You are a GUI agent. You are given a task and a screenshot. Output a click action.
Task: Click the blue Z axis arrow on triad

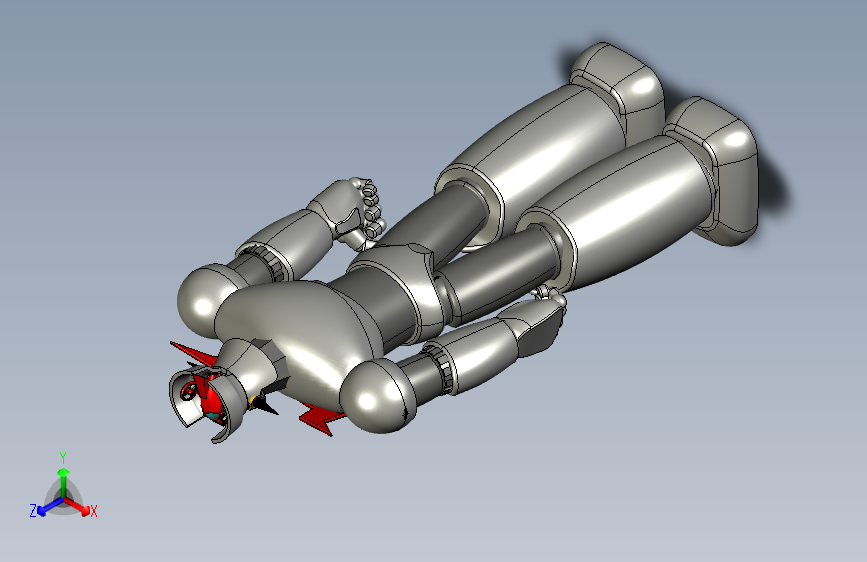coord(49,506)
